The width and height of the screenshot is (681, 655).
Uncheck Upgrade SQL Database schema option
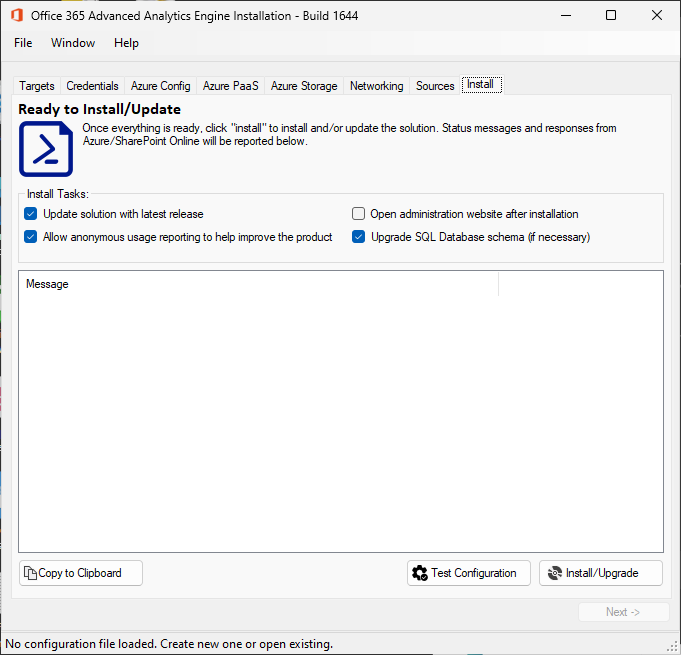pos(358,237)
